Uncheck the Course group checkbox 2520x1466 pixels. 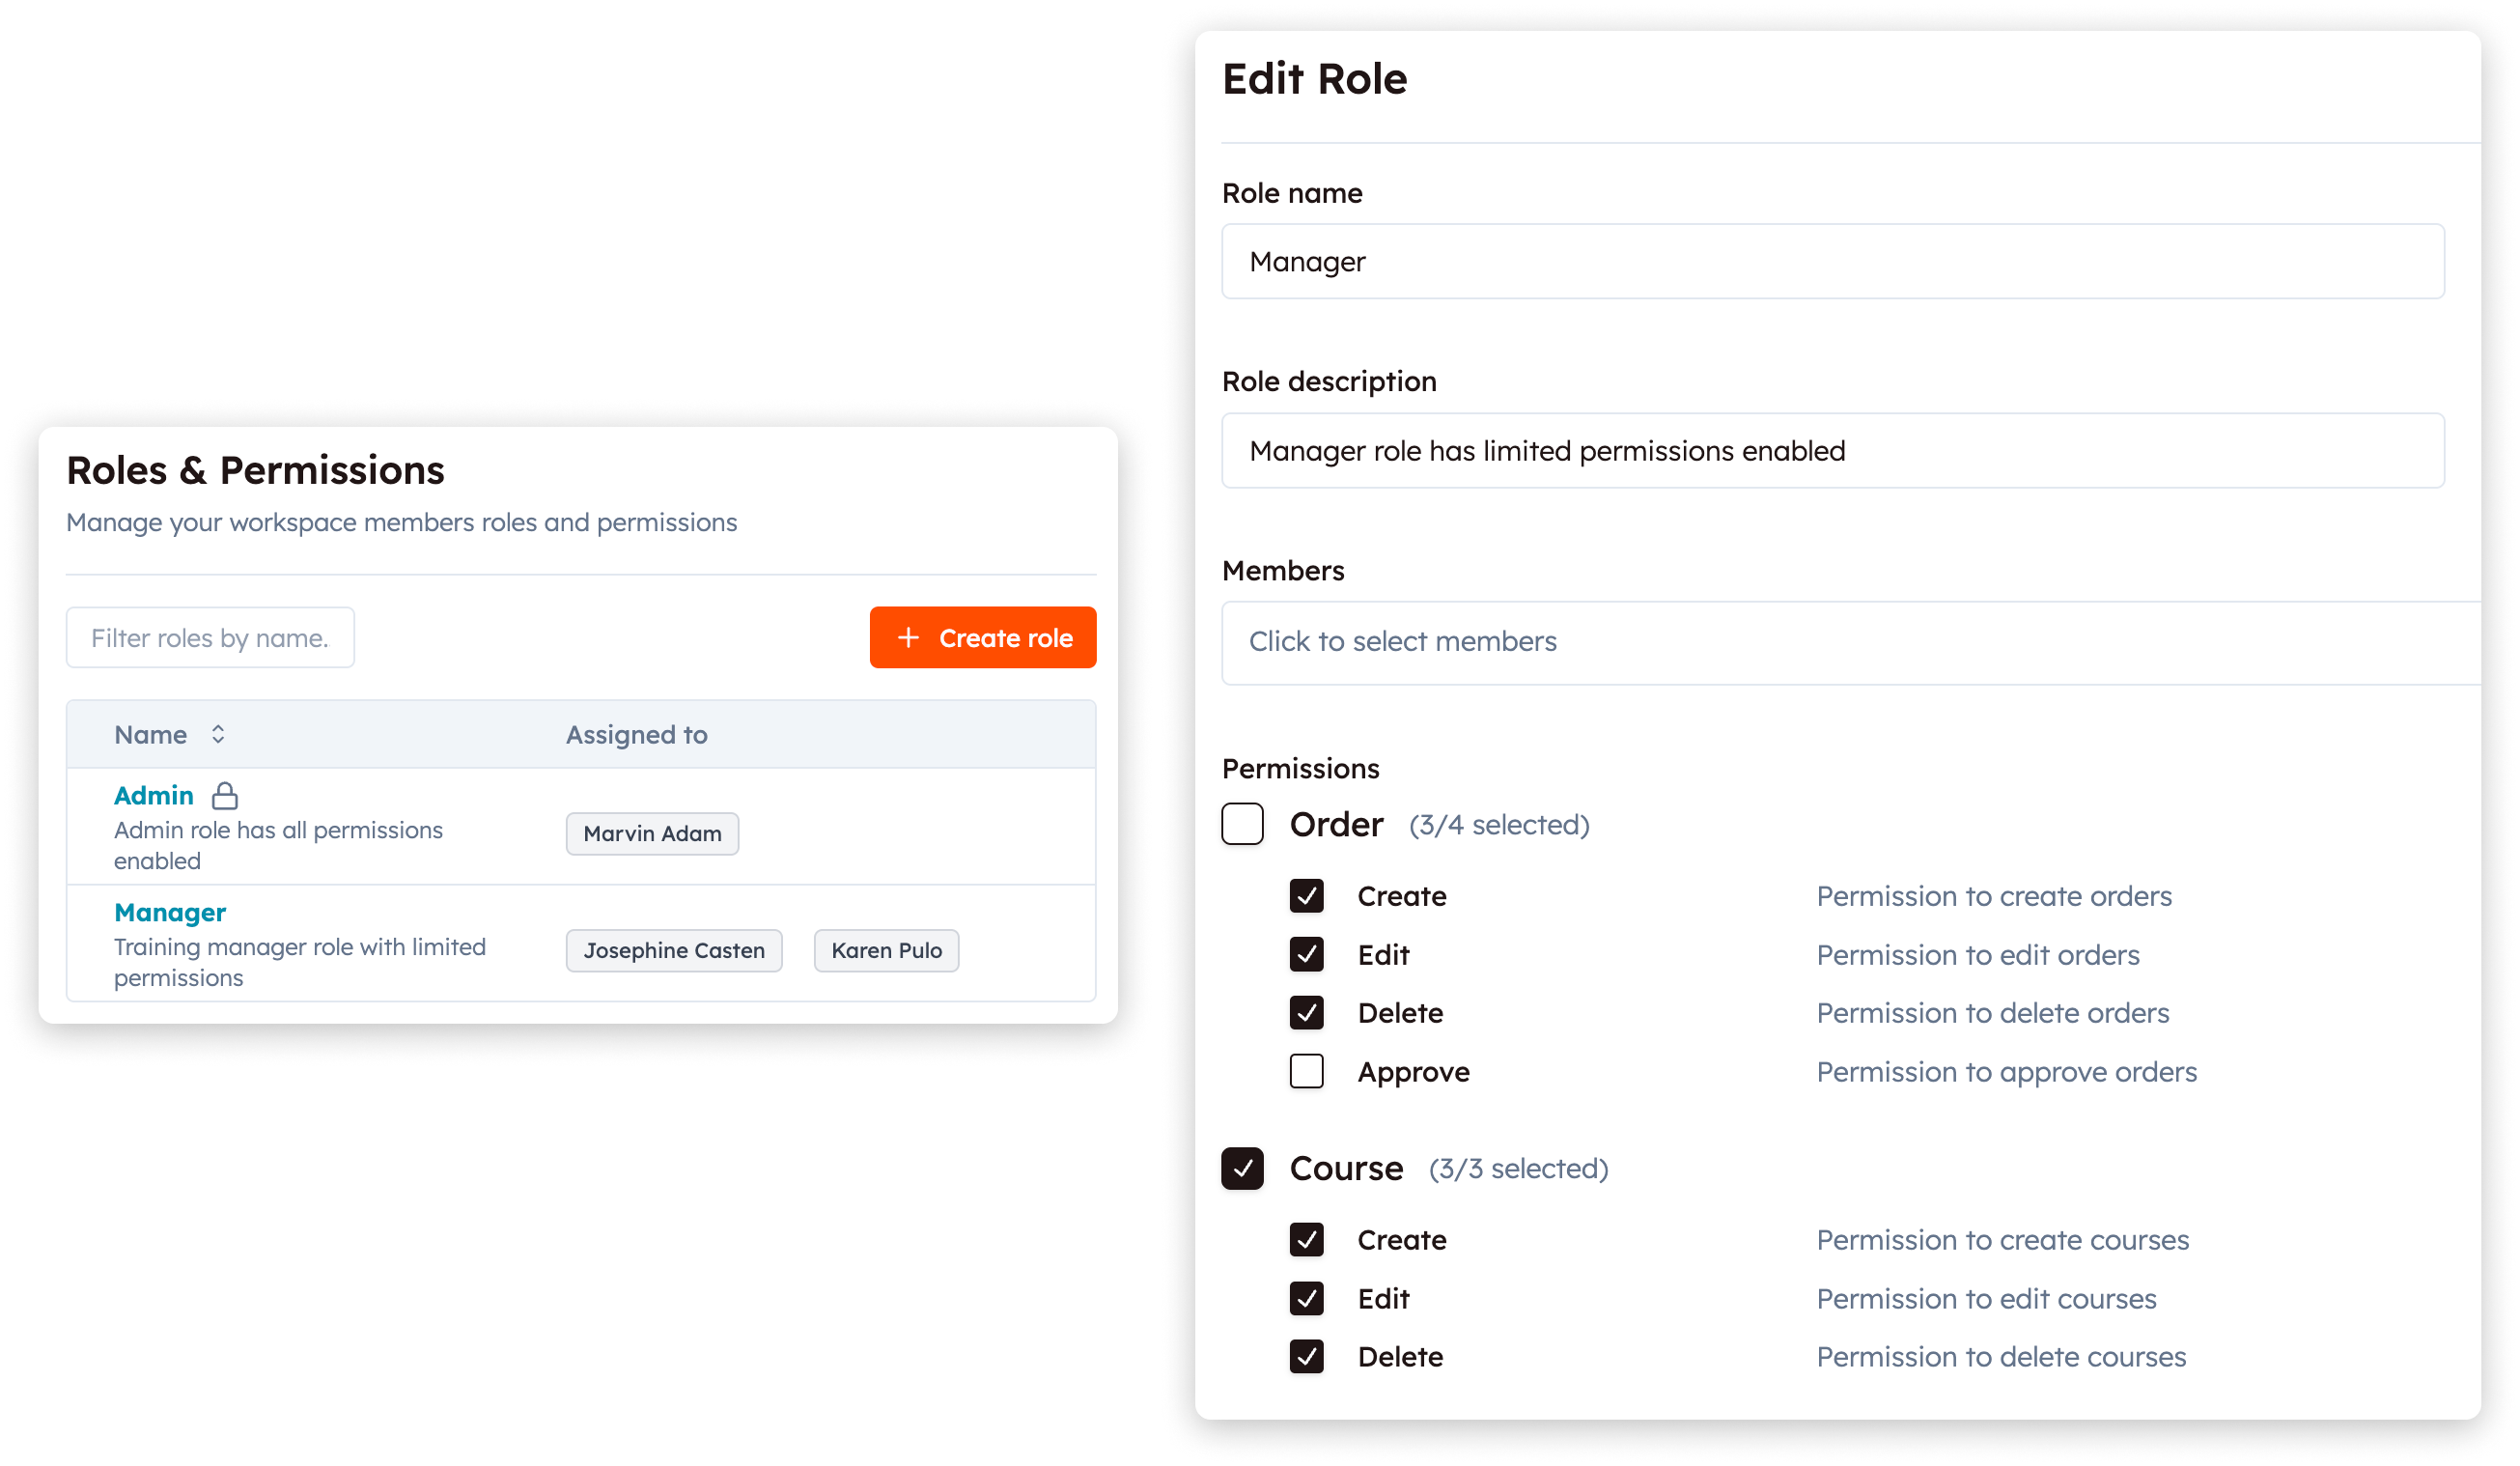coord(1242,1168)
